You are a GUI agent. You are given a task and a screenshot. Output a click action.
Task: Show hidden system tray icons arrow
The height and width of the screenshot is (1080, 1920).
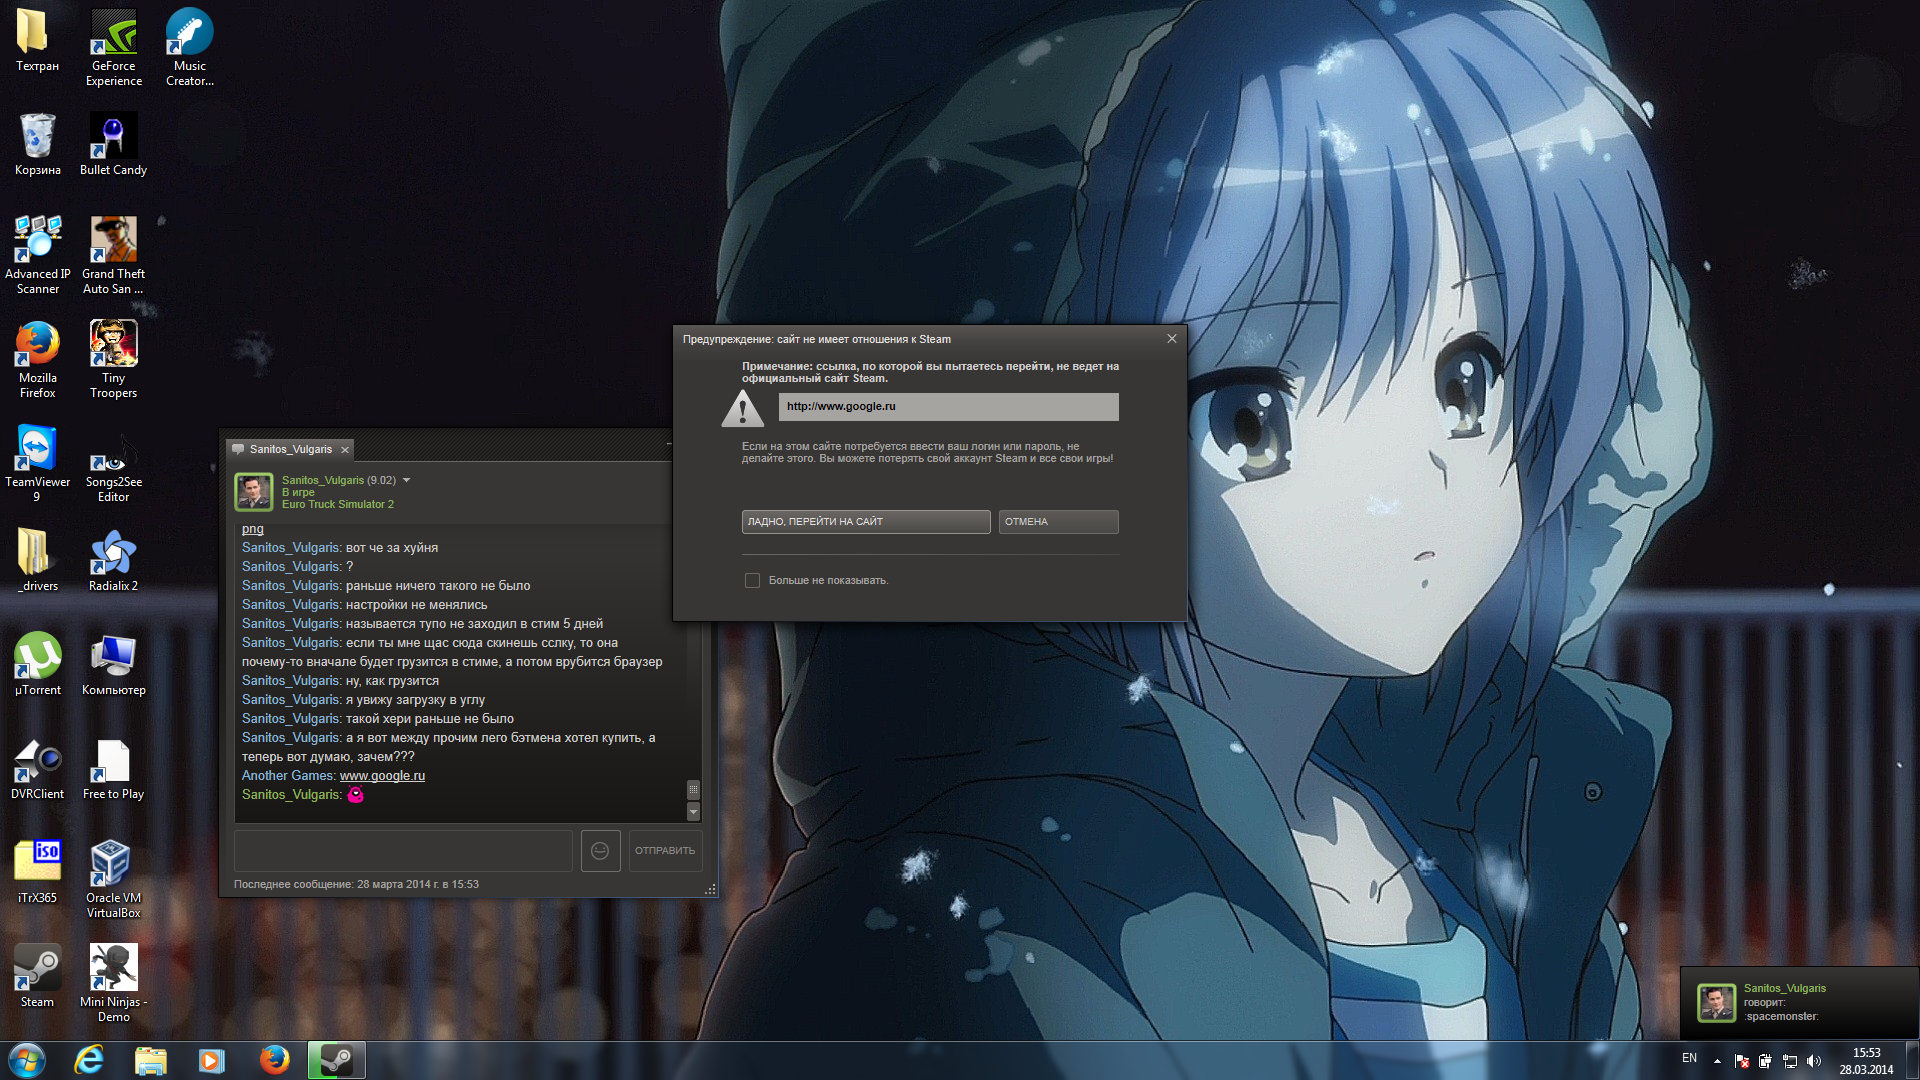tap(1717, 1060)
